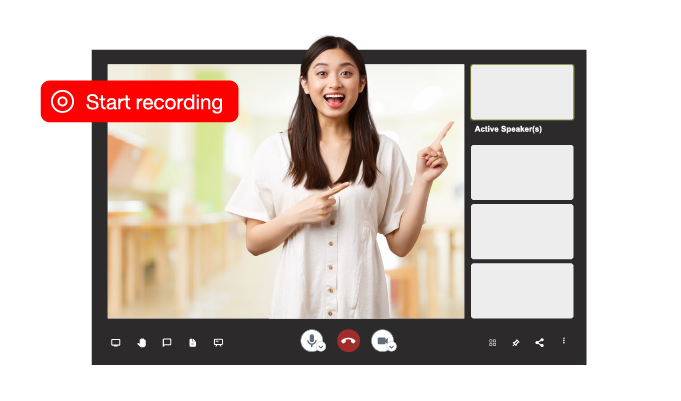Open the whiteboard presentation icon
The width and height of the screenshot is (681, 401).
218,343
